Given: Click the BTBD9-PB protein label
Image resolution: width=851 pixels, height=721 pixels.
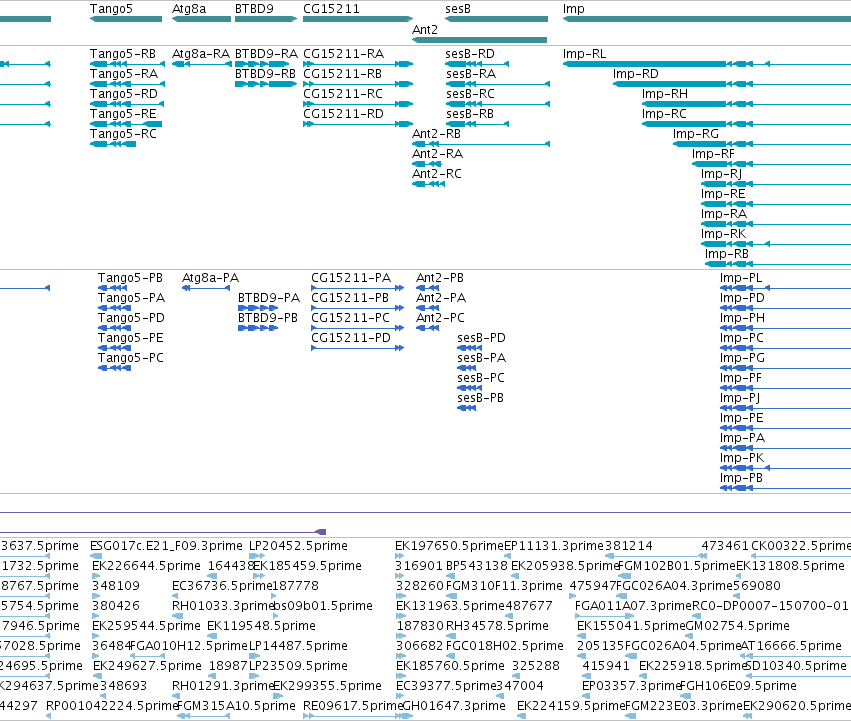Looking at the screenshot, I should pos(268,318).
